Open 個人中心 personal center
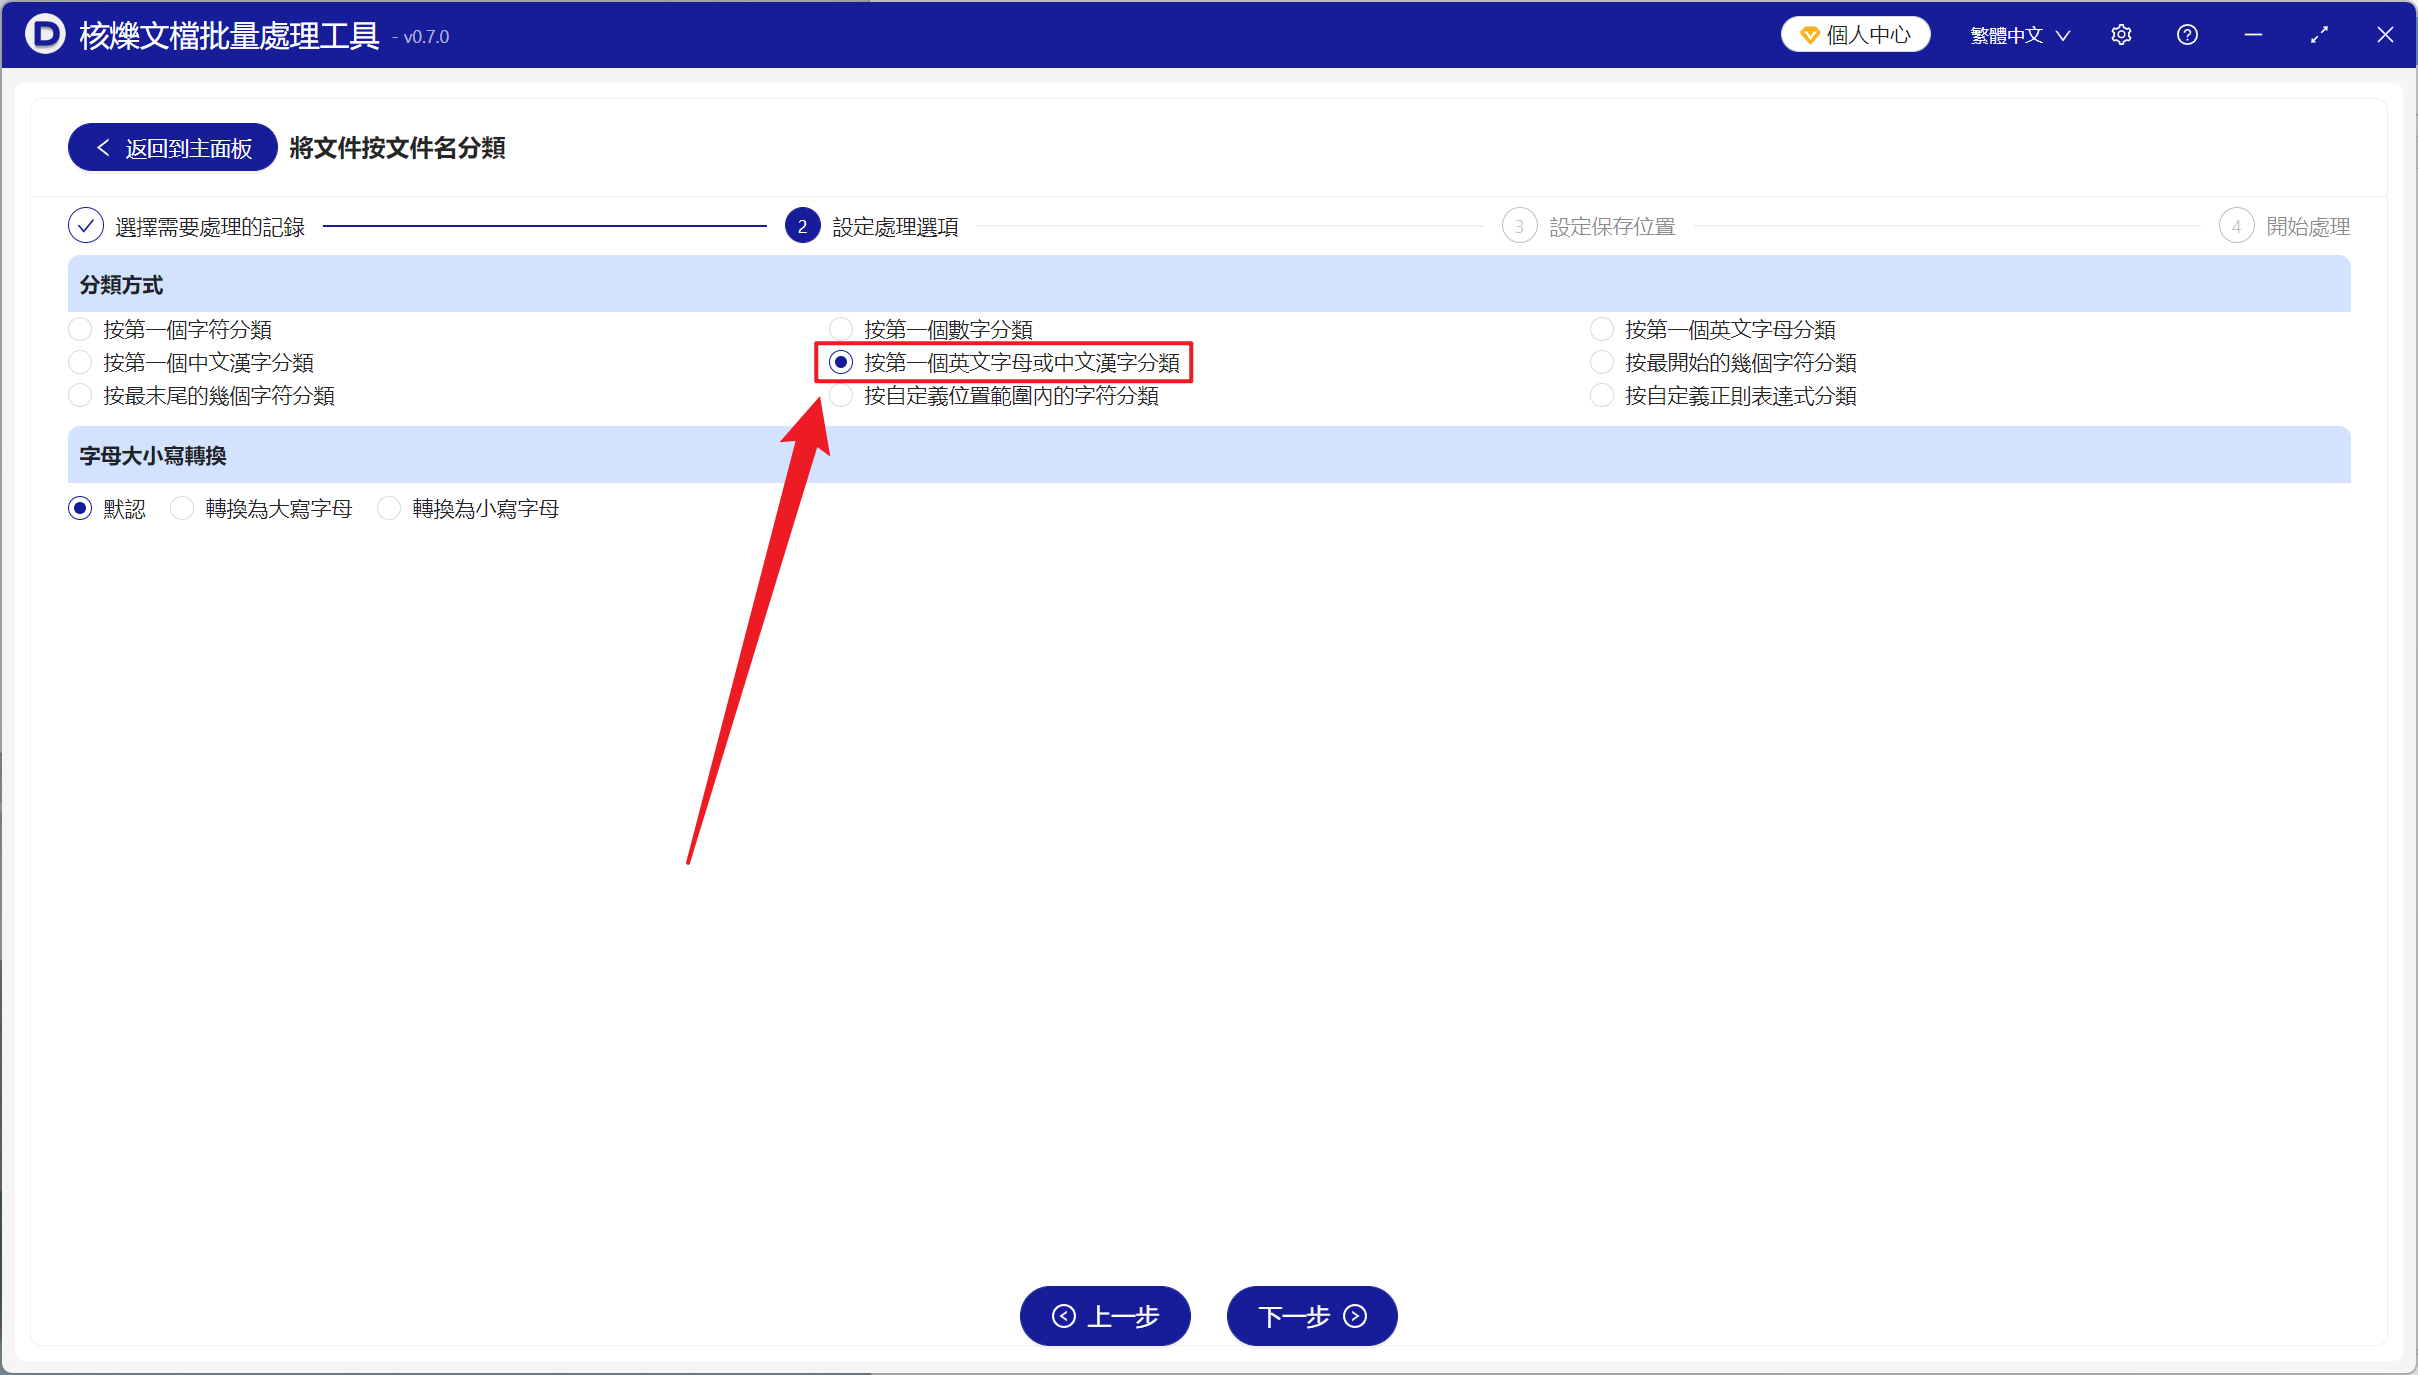Viewport: 2418px width, 1375px height. tap(1856, 35)
